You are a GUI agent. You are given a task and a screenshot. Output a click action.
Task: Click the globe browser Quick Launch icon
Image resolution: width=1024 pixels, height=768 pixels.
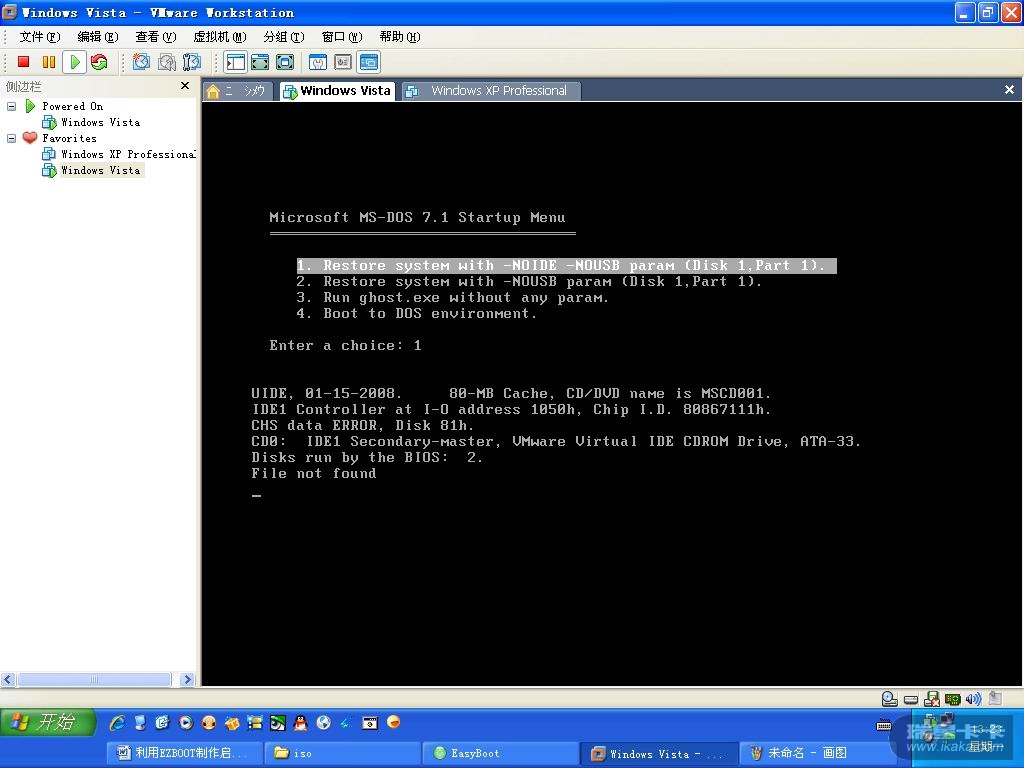point(323,722)
